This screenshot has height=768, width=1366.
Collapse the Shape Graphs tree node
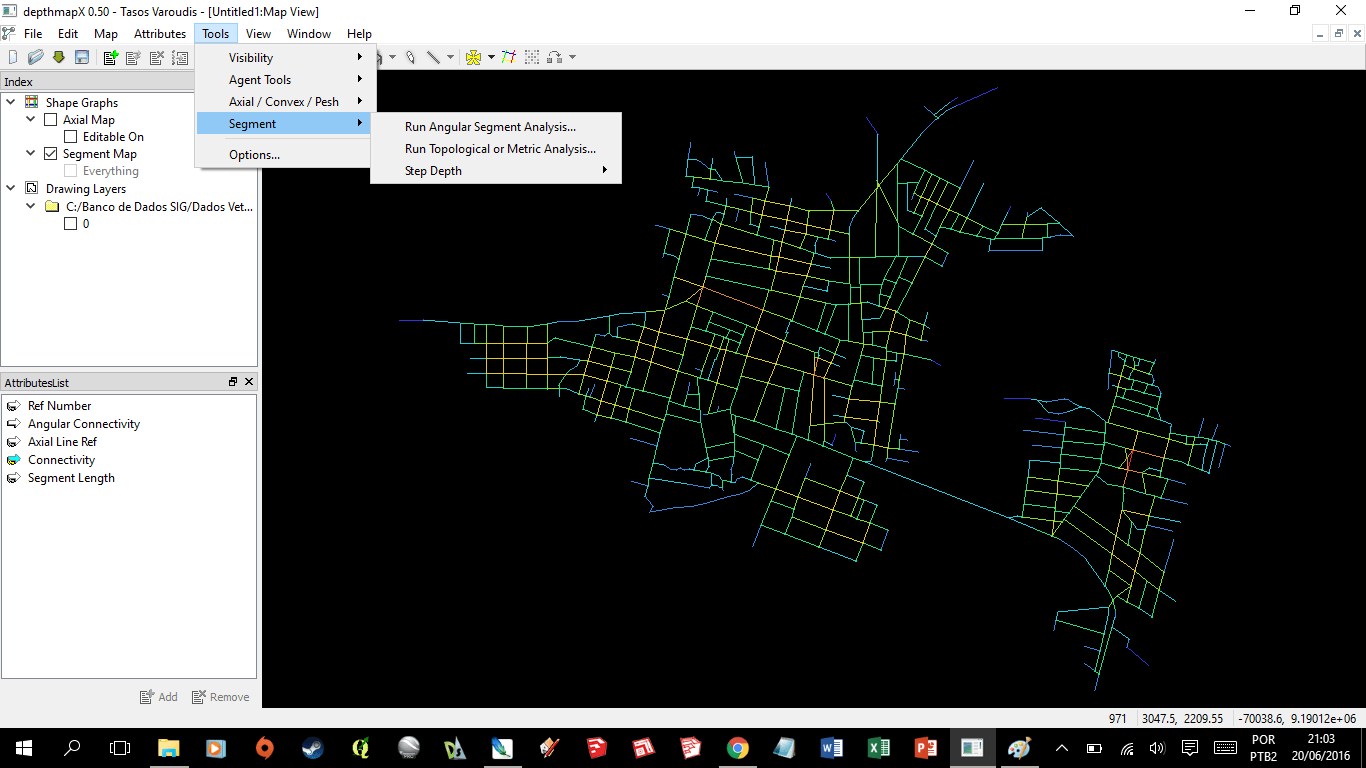click(x=11, y=102)
